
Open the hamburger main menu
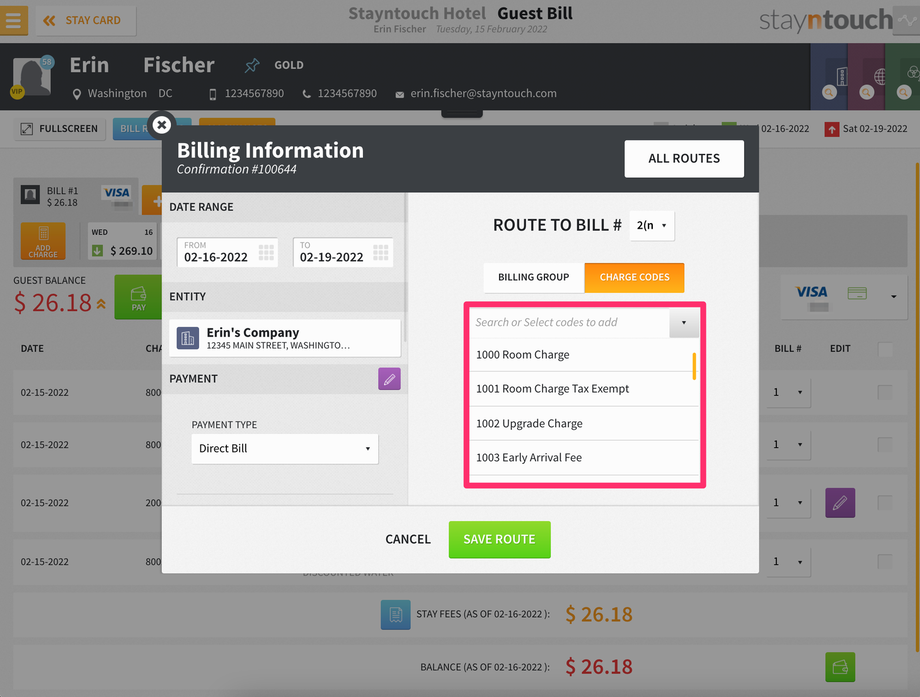(13, 21)
